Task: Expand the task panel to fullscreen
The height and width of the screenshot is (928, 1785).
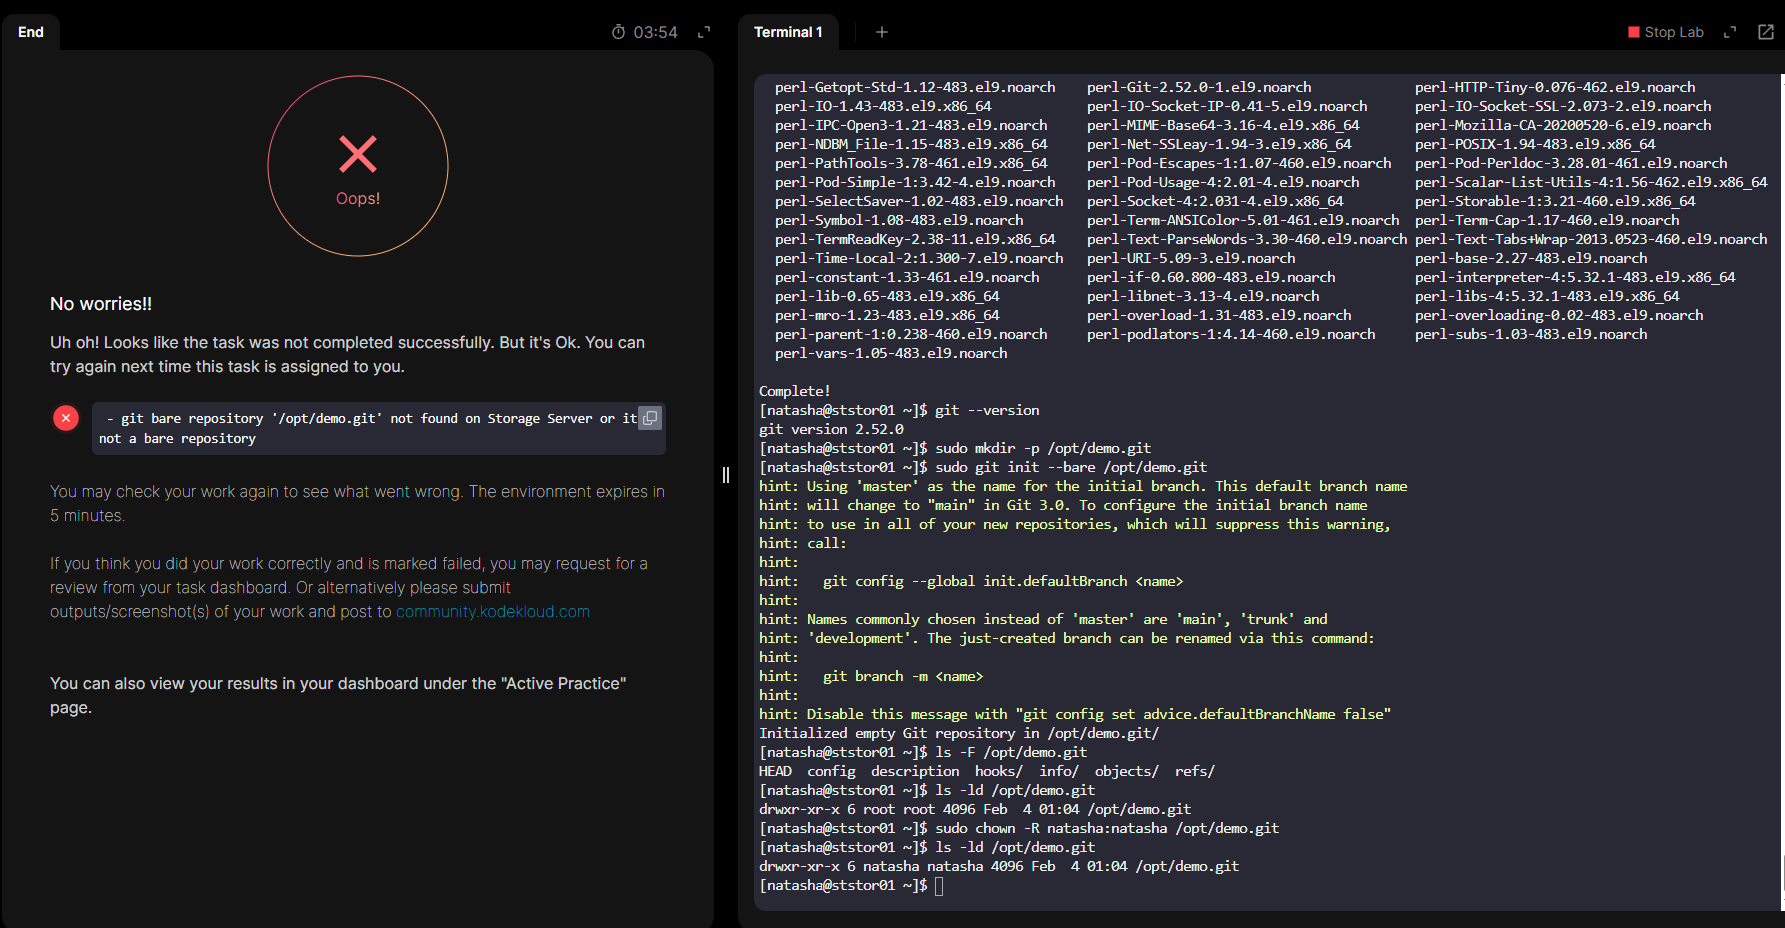Action: click(704, 32)
